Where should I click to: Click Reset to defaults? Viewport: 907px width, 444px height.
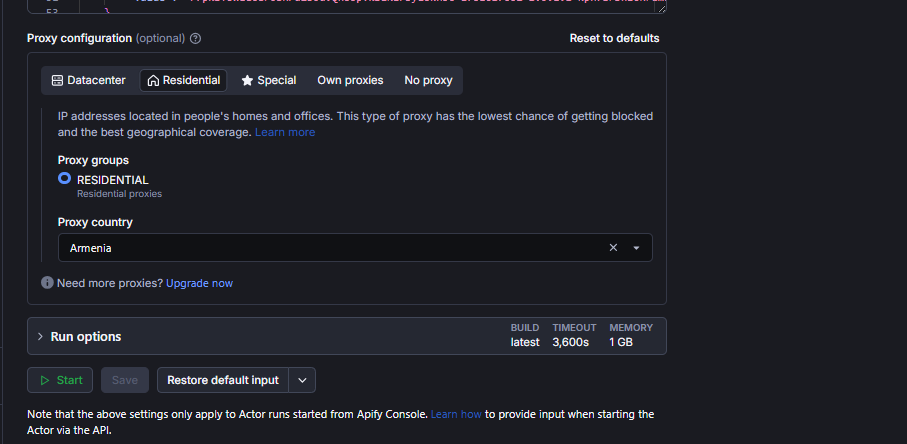(614, 38)
